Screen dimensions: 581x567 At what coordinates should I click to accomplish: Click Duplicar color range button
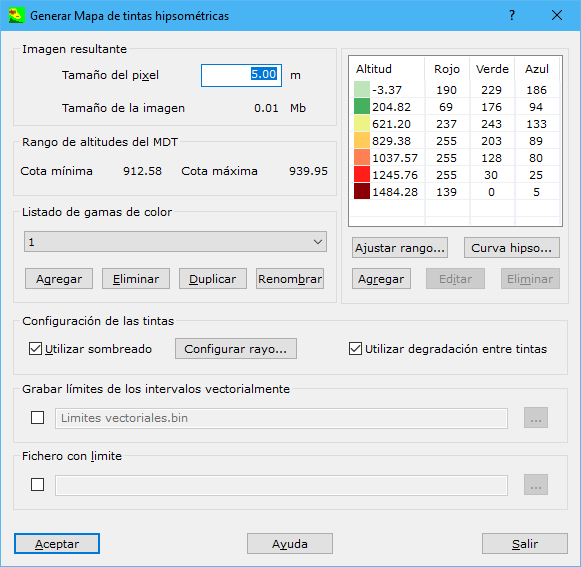point(213,279)
